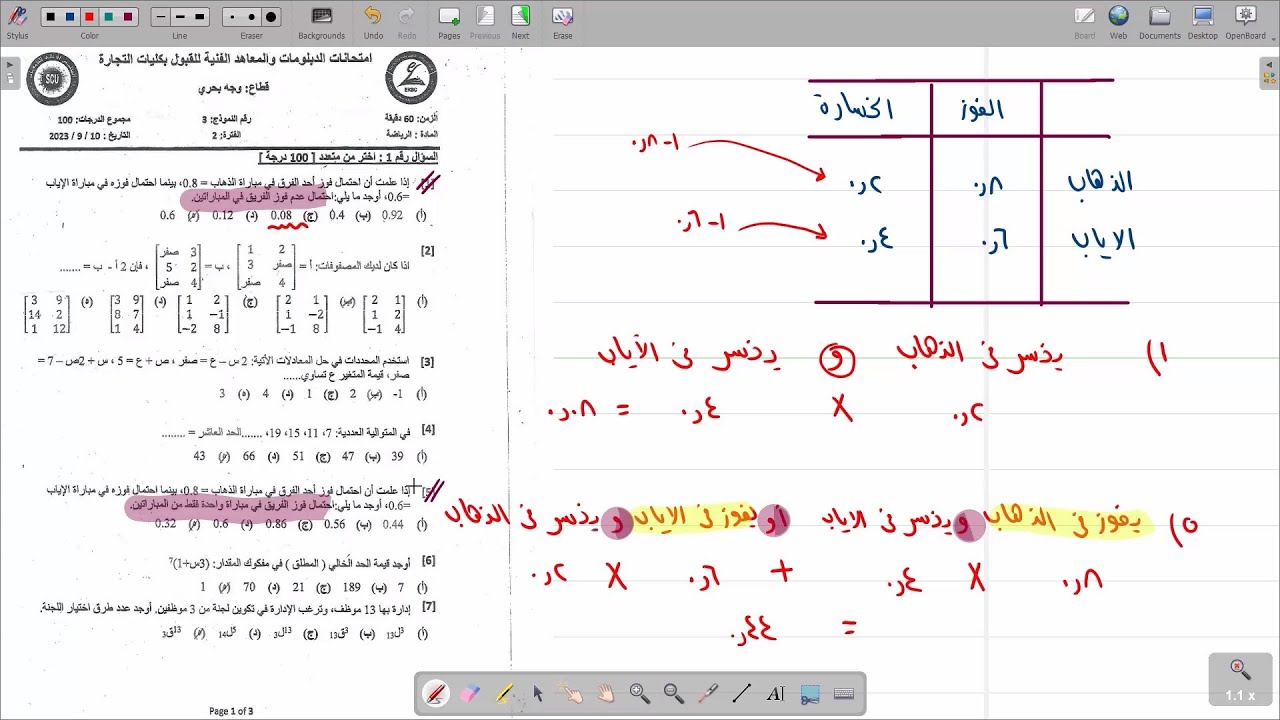Choose the large eraser size
This screenshot has height=720, width=1280.
271,17
